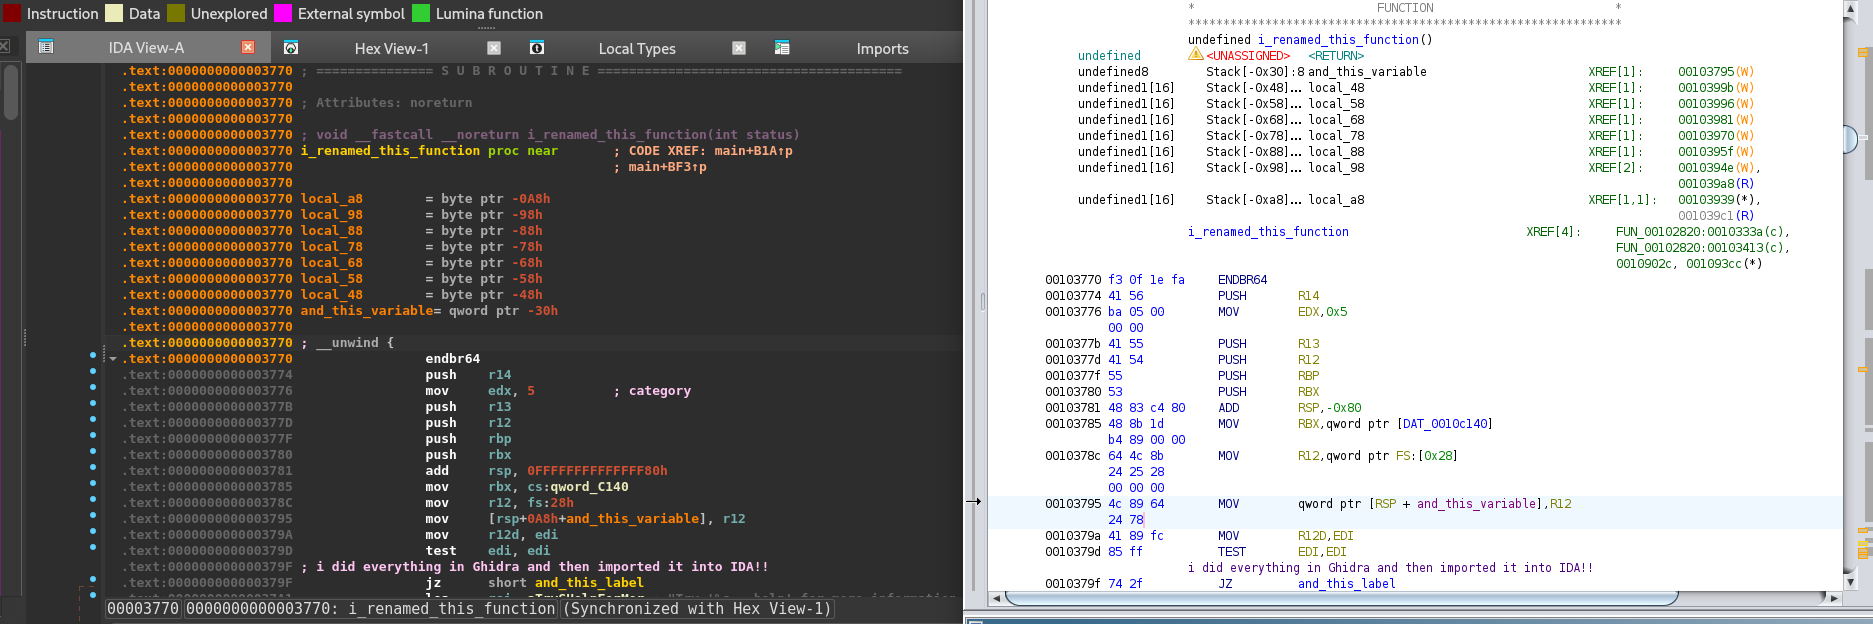Screen dimensions: 1873x624
Task: Click the magenta External symbol color swatch
Action: (283, 13)
